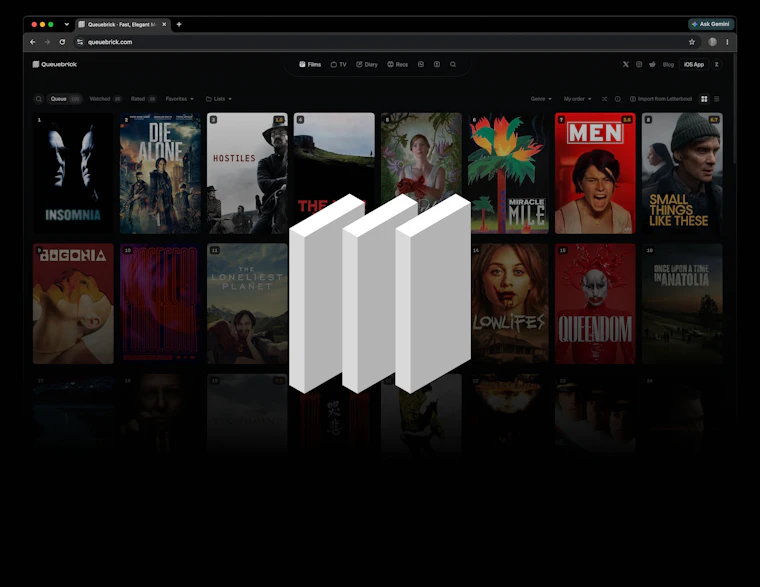The image size is (760, 587).
Task: Click the iOS App button
Action: coord(694,64)
